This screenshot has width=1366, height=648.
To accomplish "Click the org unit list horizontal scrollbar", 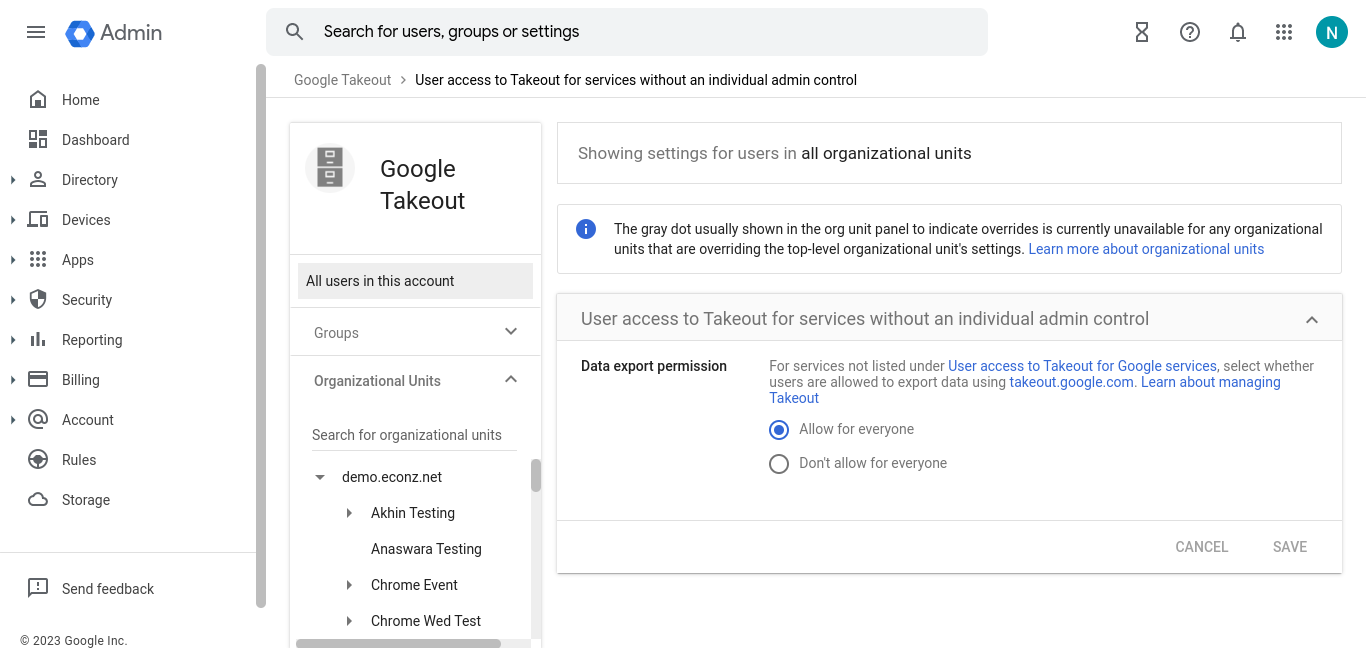I will [x=398, y=644].
